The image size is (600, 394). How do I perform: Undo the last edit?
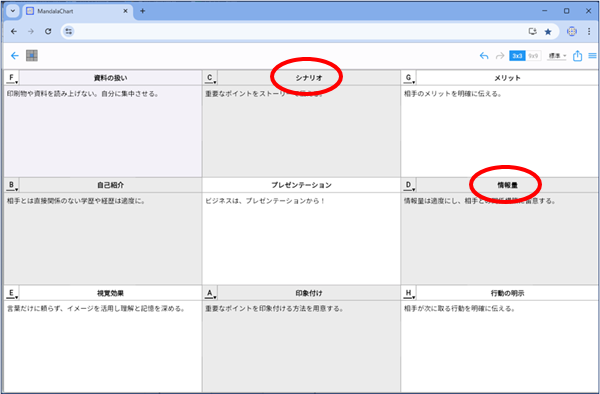pos(484,56)
